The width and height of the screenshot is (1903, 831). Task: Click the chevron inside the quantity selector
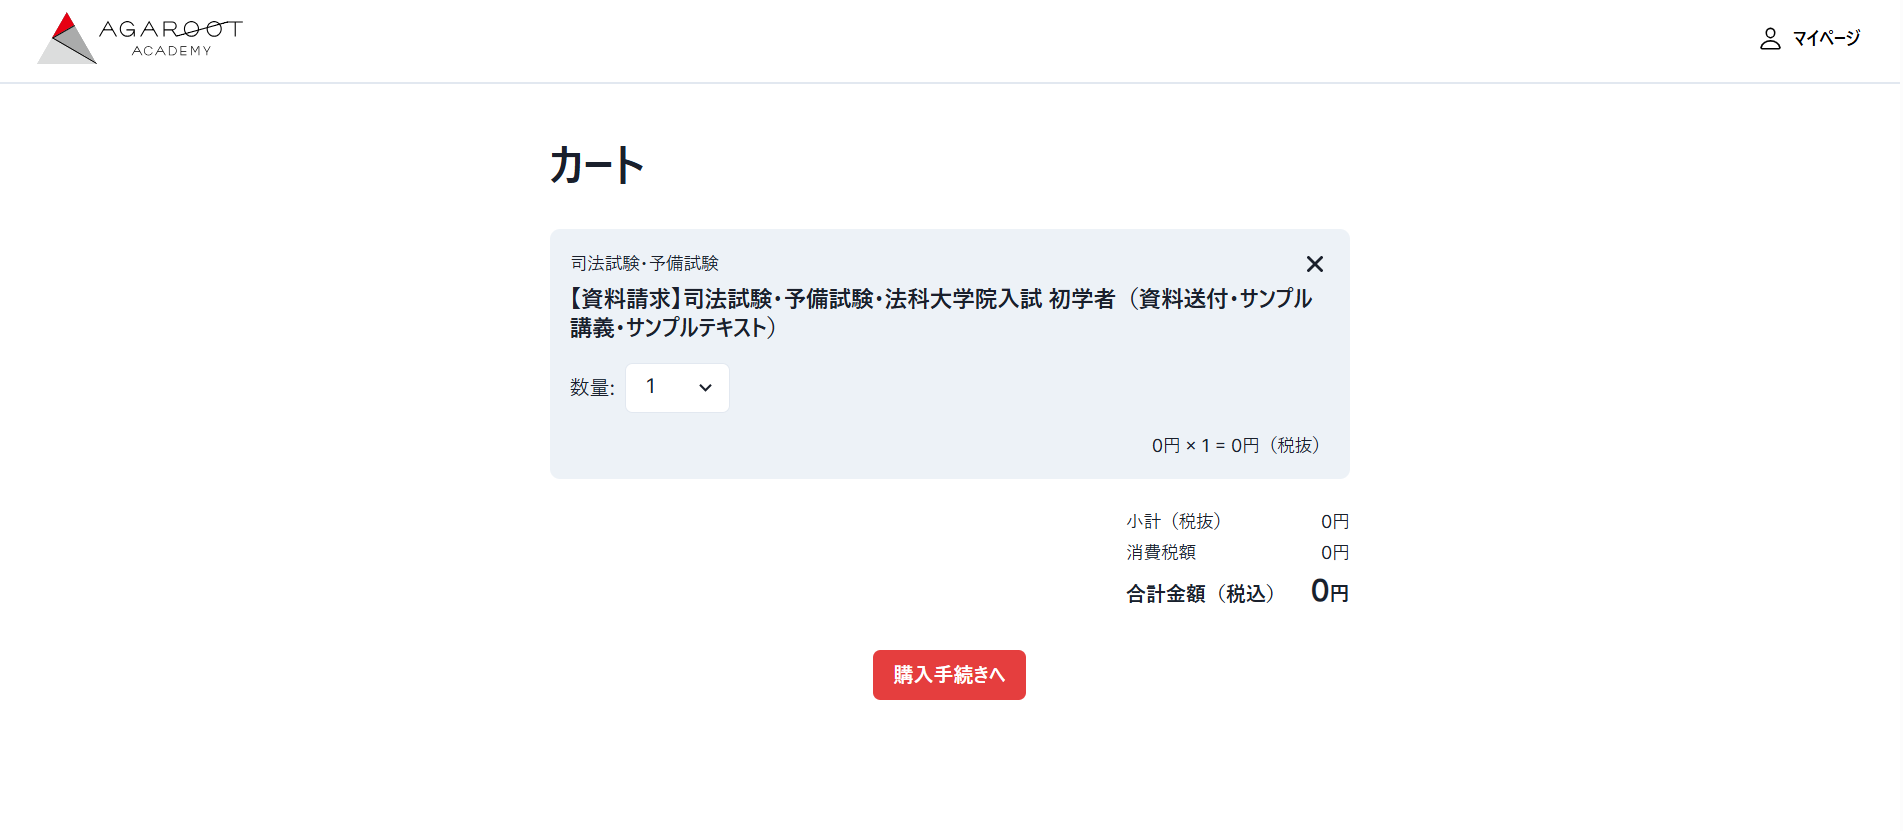point(704,388)
